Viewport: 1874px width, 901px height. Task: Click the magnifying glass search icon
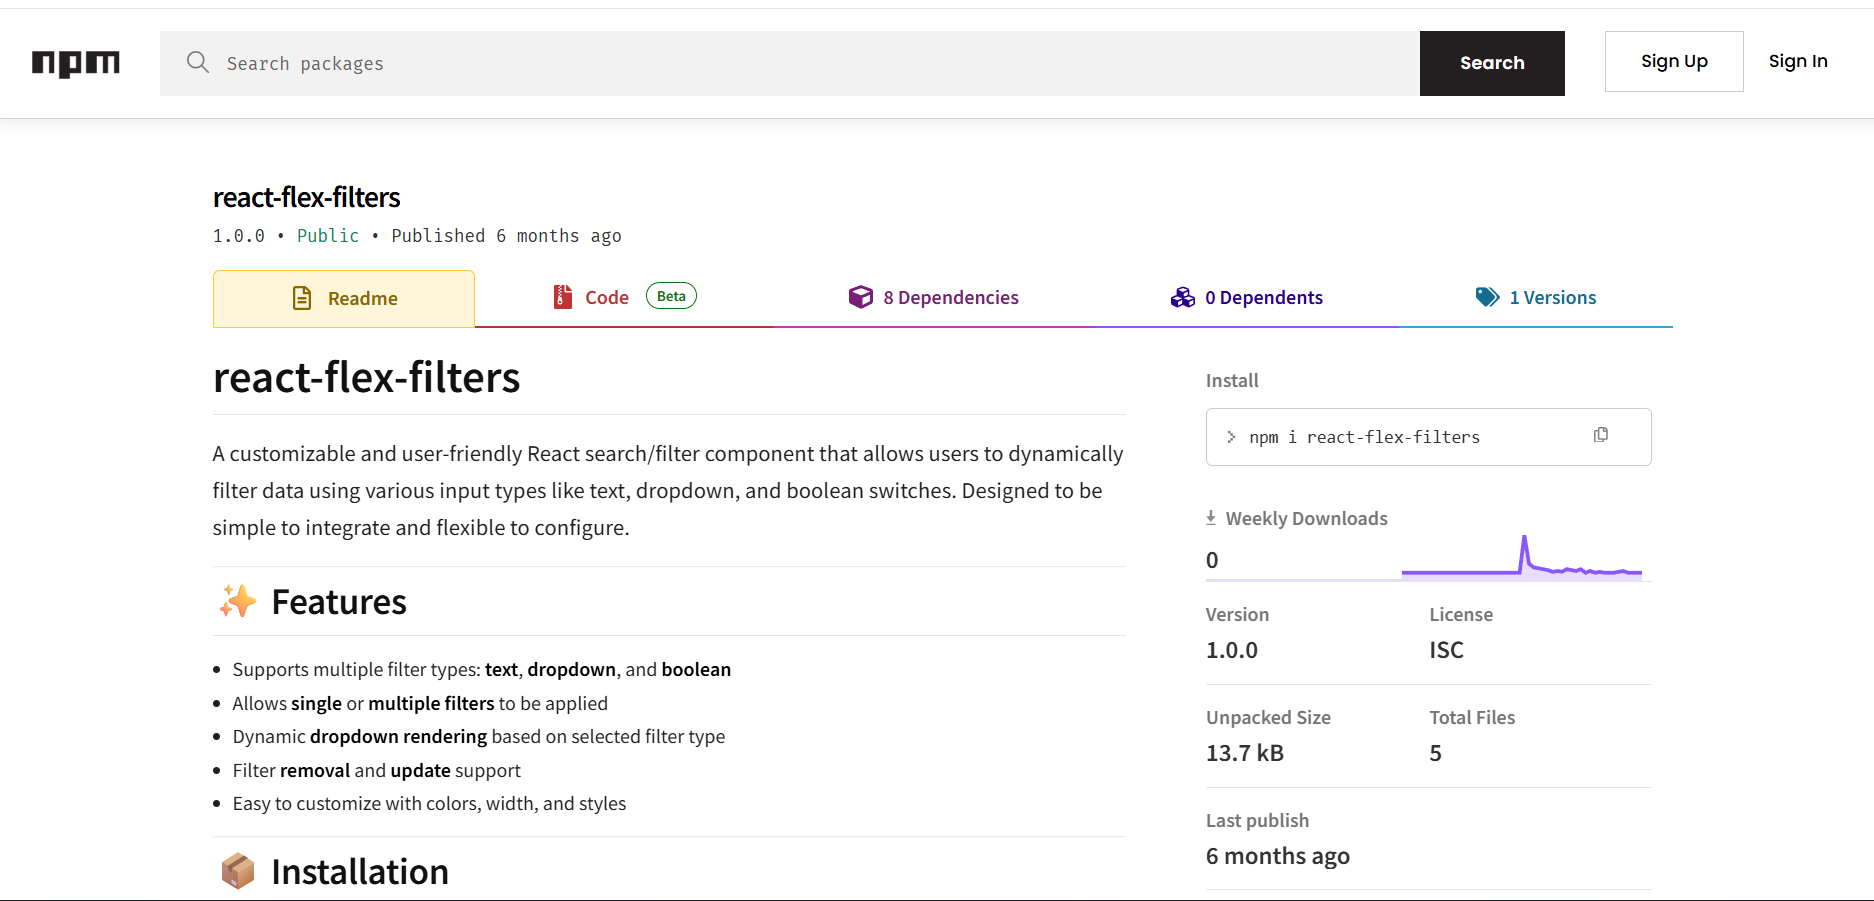pos(198,63)
